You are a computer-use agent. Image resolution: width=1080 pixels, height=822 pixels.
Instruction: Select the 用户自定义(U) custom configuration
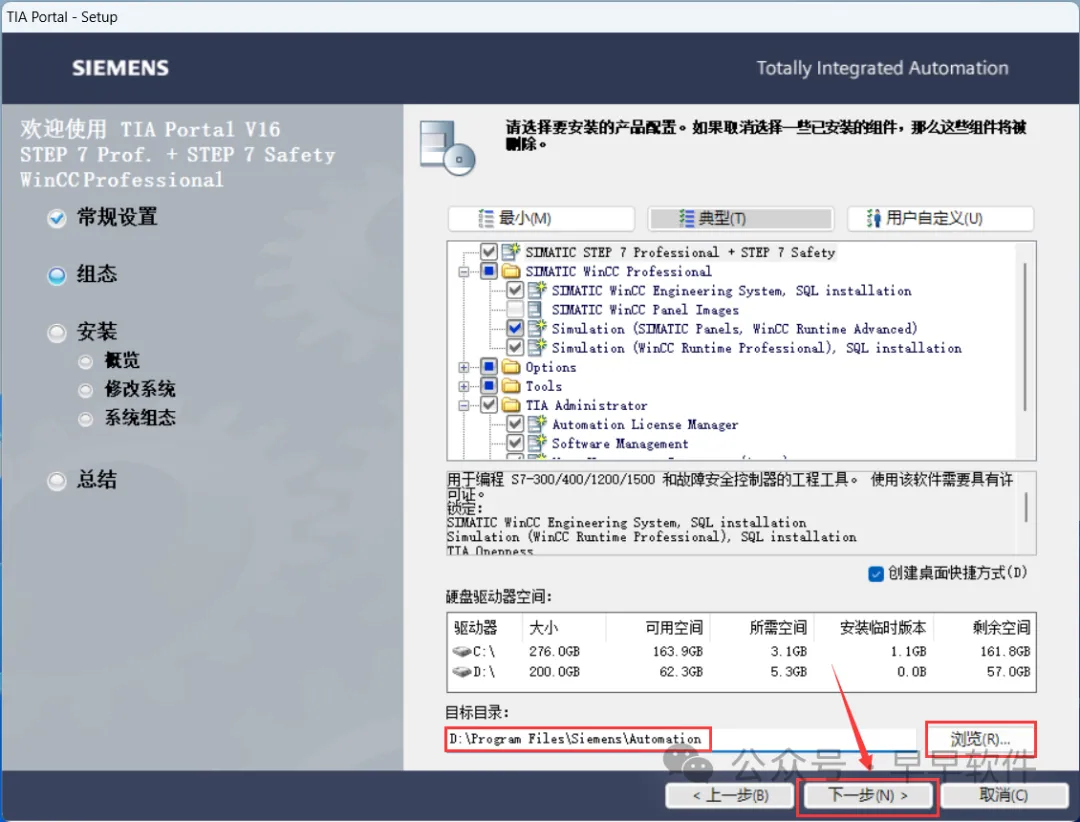(x=941, y=218)
